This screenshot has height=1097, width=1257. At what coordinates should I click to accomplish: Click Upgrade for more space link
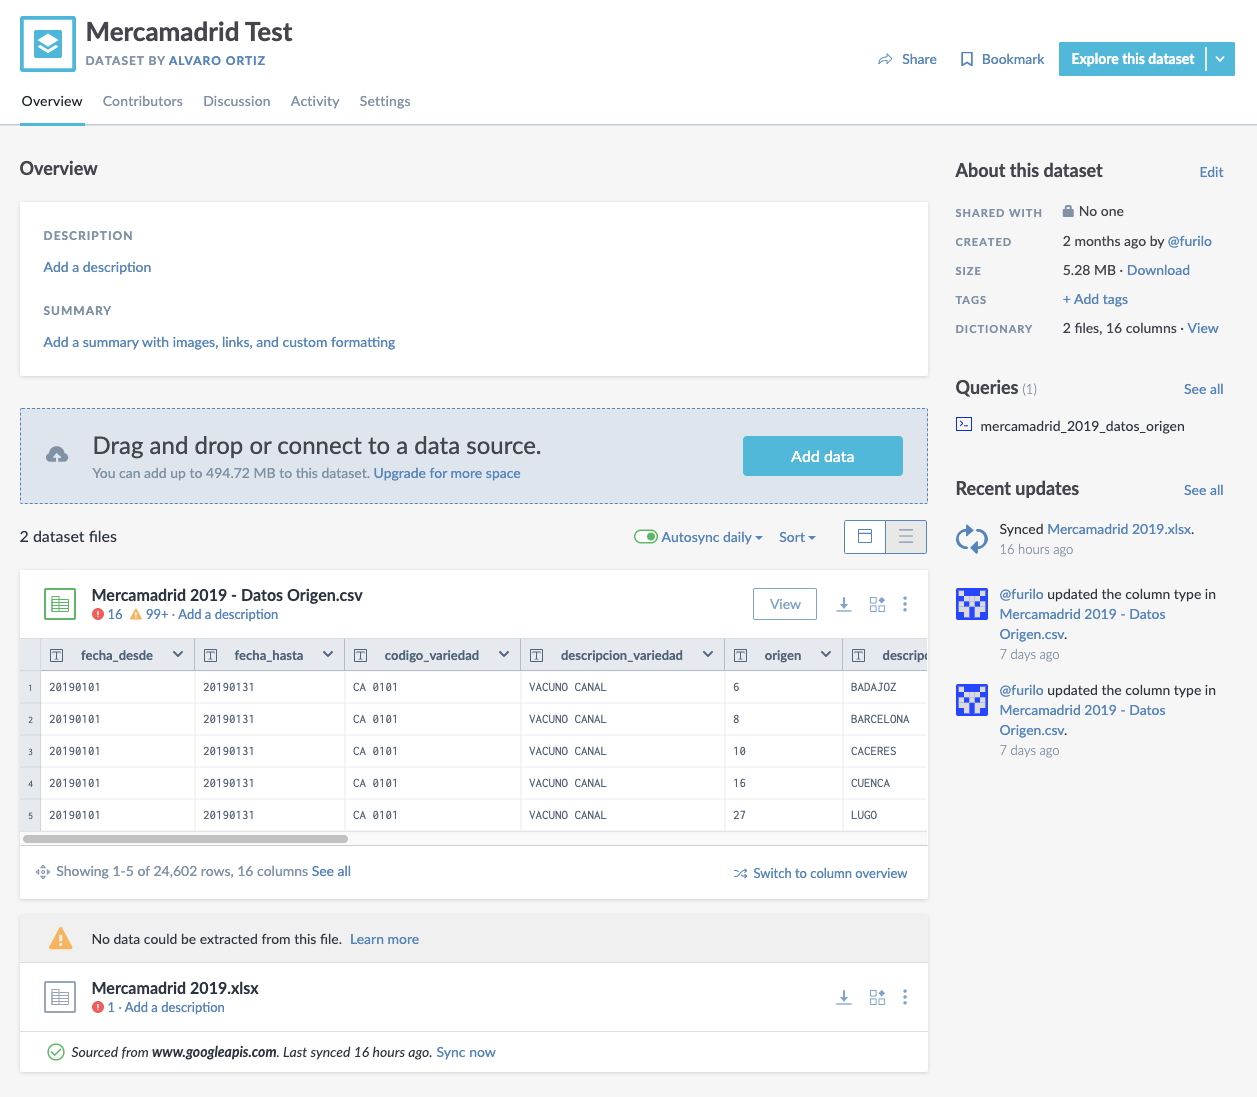pyautogui.click(x=447, y=473)
